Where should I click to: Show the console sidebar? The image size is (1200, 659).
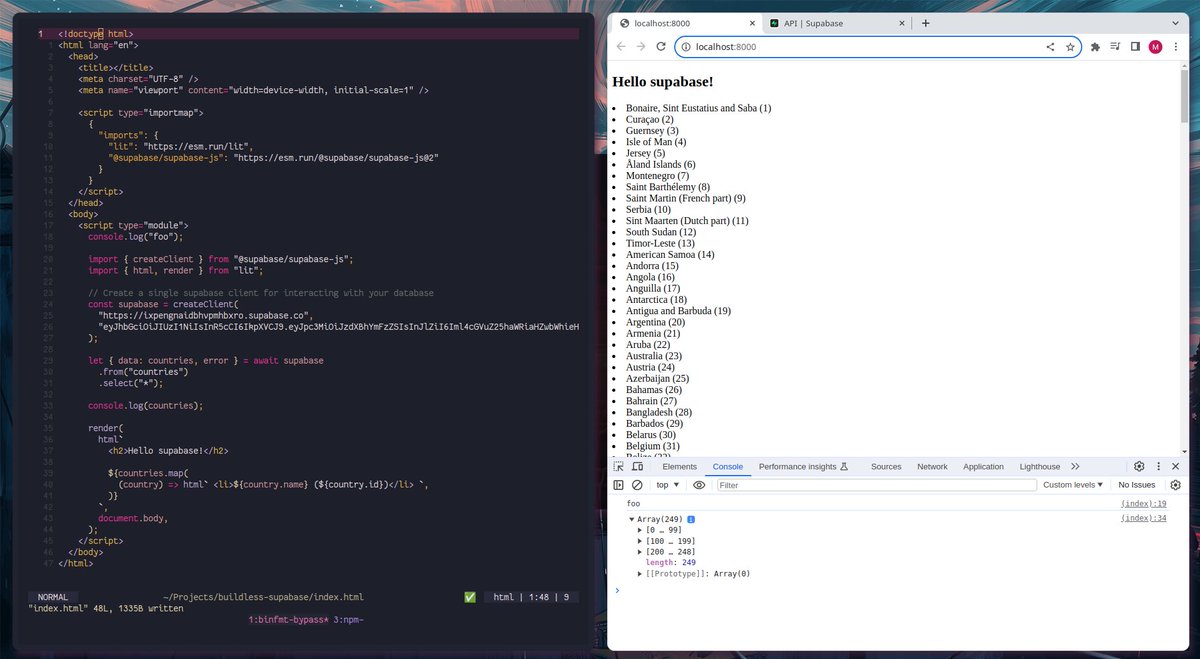coord(619,485)
